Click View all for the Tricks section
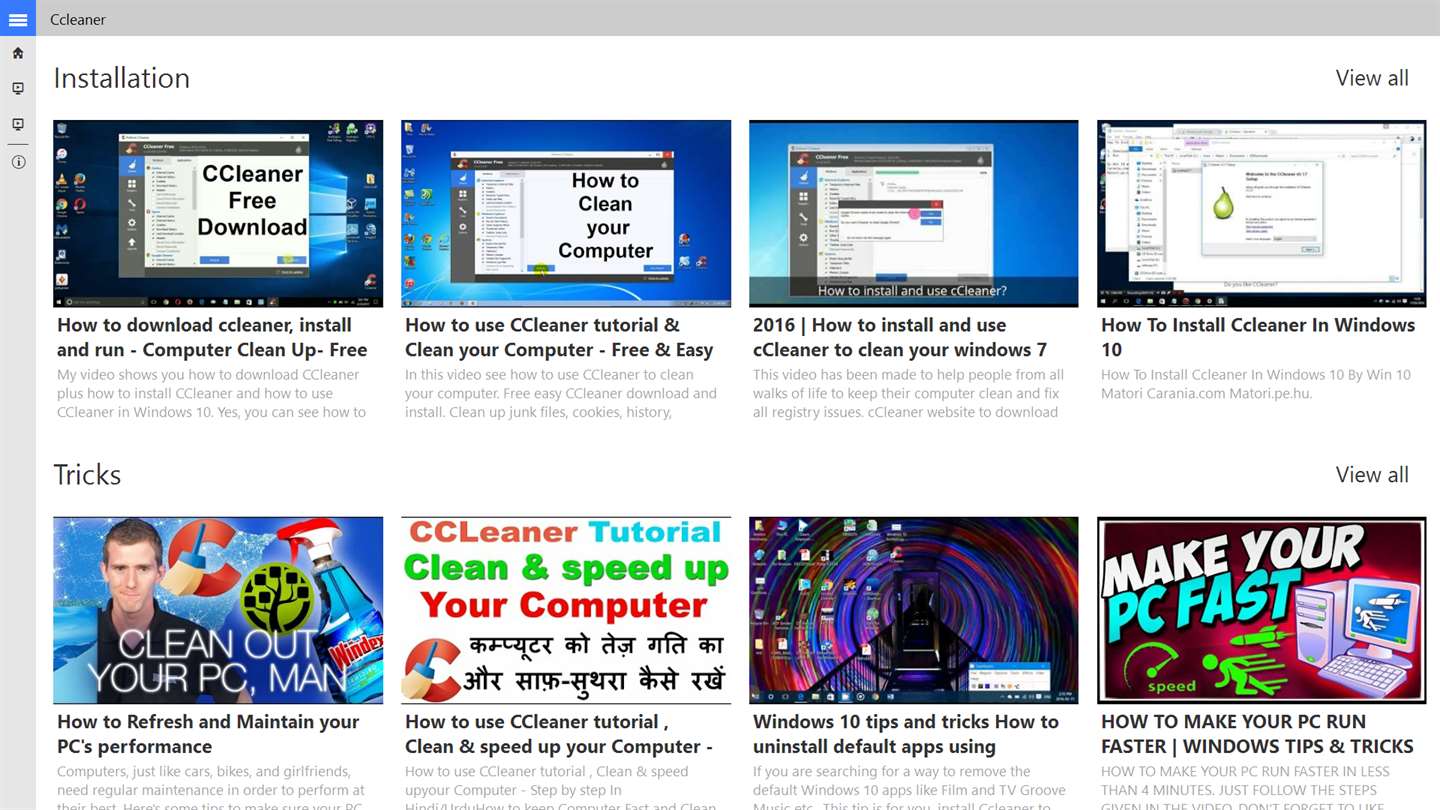Screen dimensions: 1440x810 coord(1372,475)
